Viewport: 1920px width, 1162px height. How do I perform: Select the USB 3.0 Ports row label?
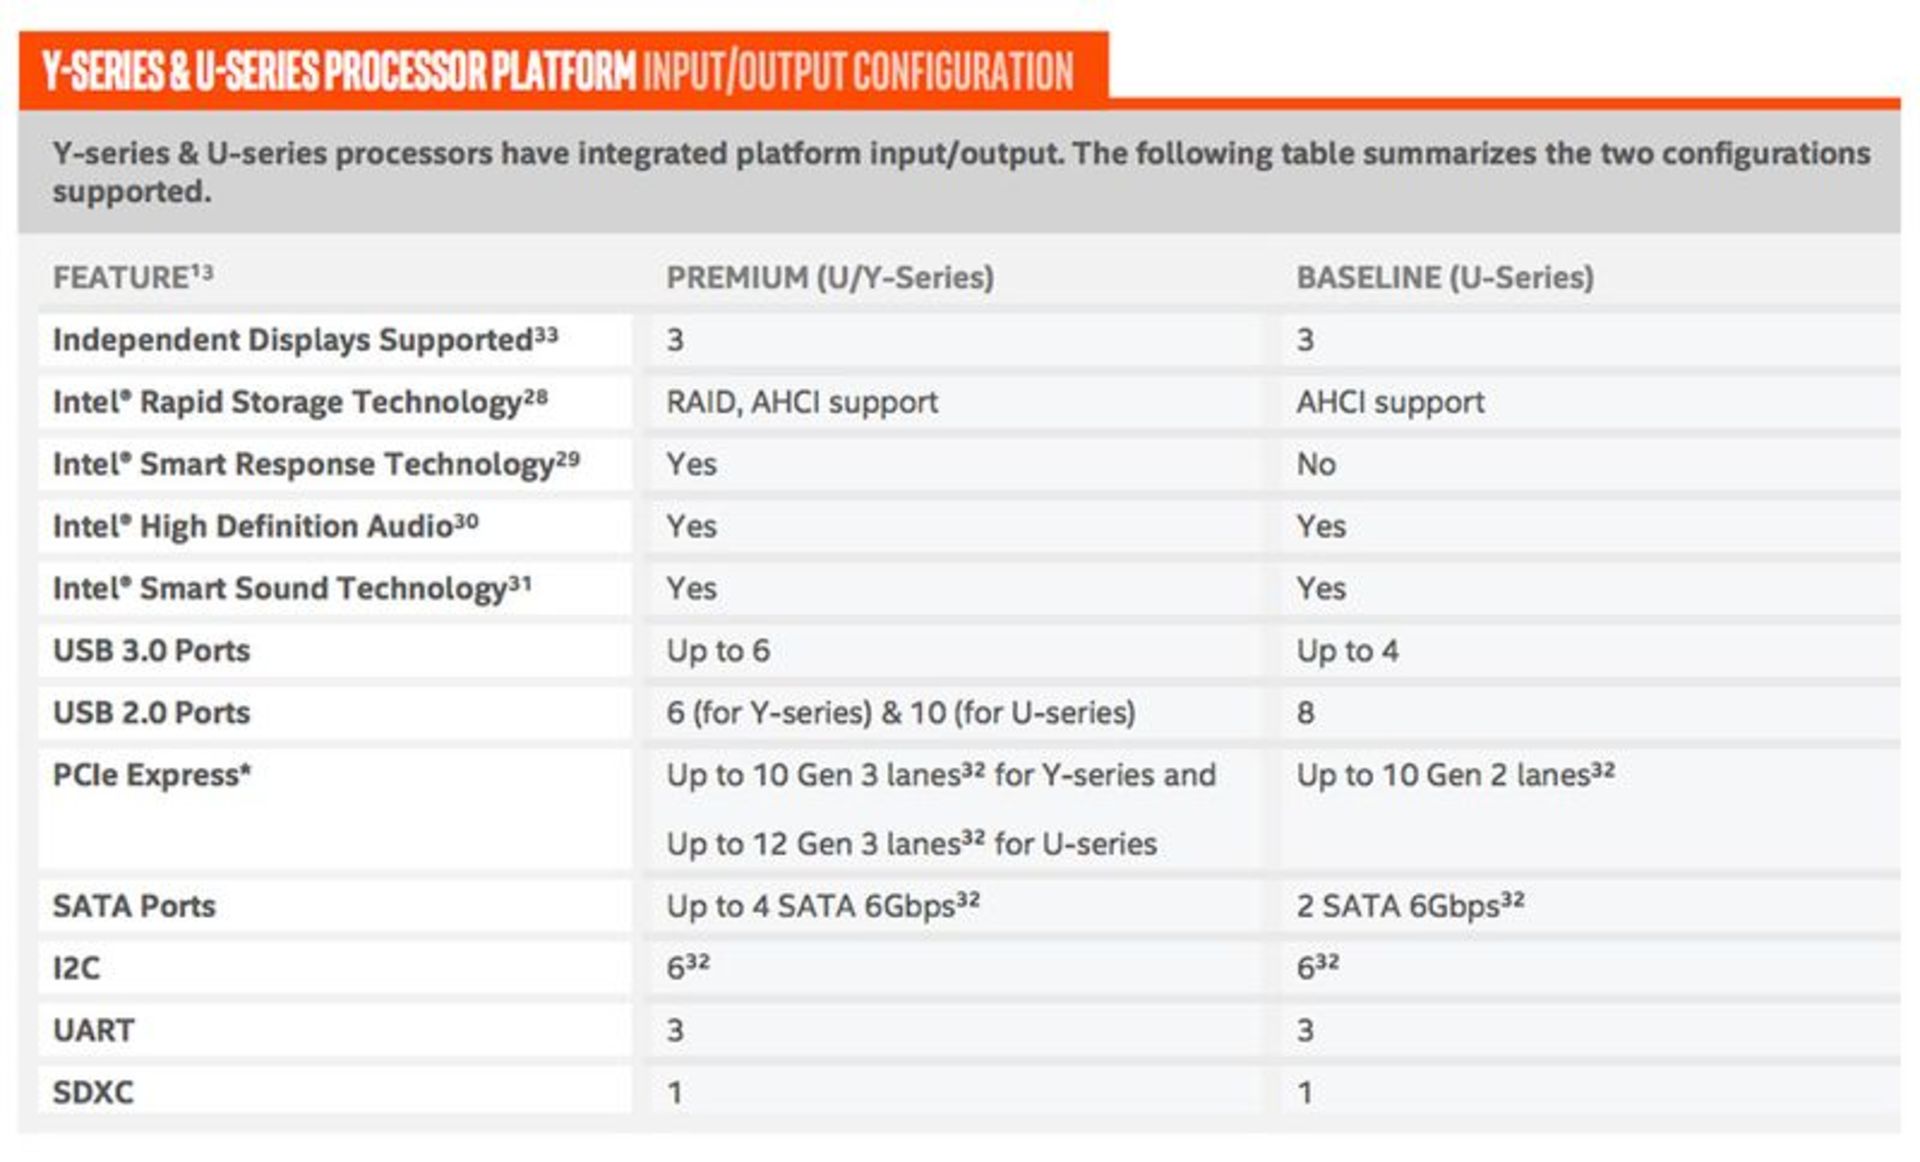151,650
